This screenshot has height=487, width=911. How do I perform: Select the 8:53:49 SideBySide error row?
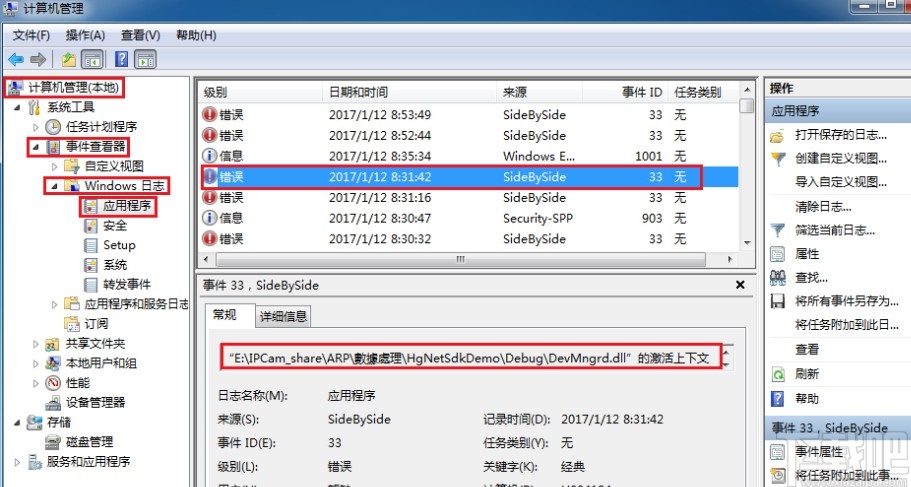469,114
